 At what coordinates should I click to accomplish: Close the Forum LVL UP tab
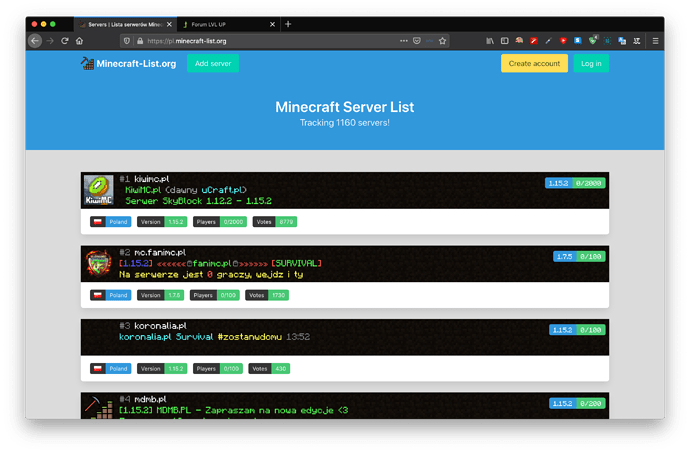272,25
